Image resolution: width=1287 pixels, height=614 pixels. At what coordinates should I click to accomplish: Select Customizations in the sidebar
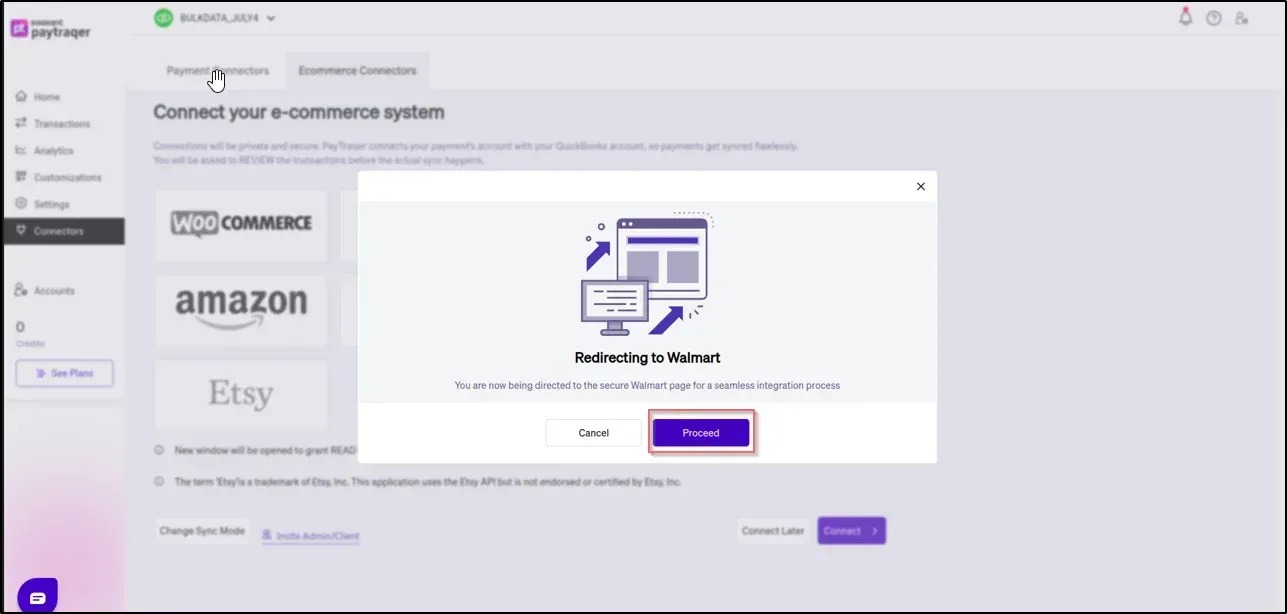click(x=67, y=178)
